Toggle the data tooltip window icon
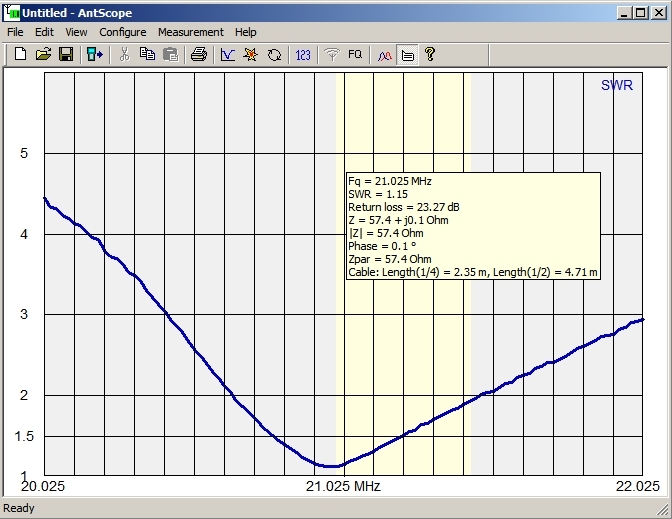The height and width of the screenshot is (519, 672). [407, 55]
